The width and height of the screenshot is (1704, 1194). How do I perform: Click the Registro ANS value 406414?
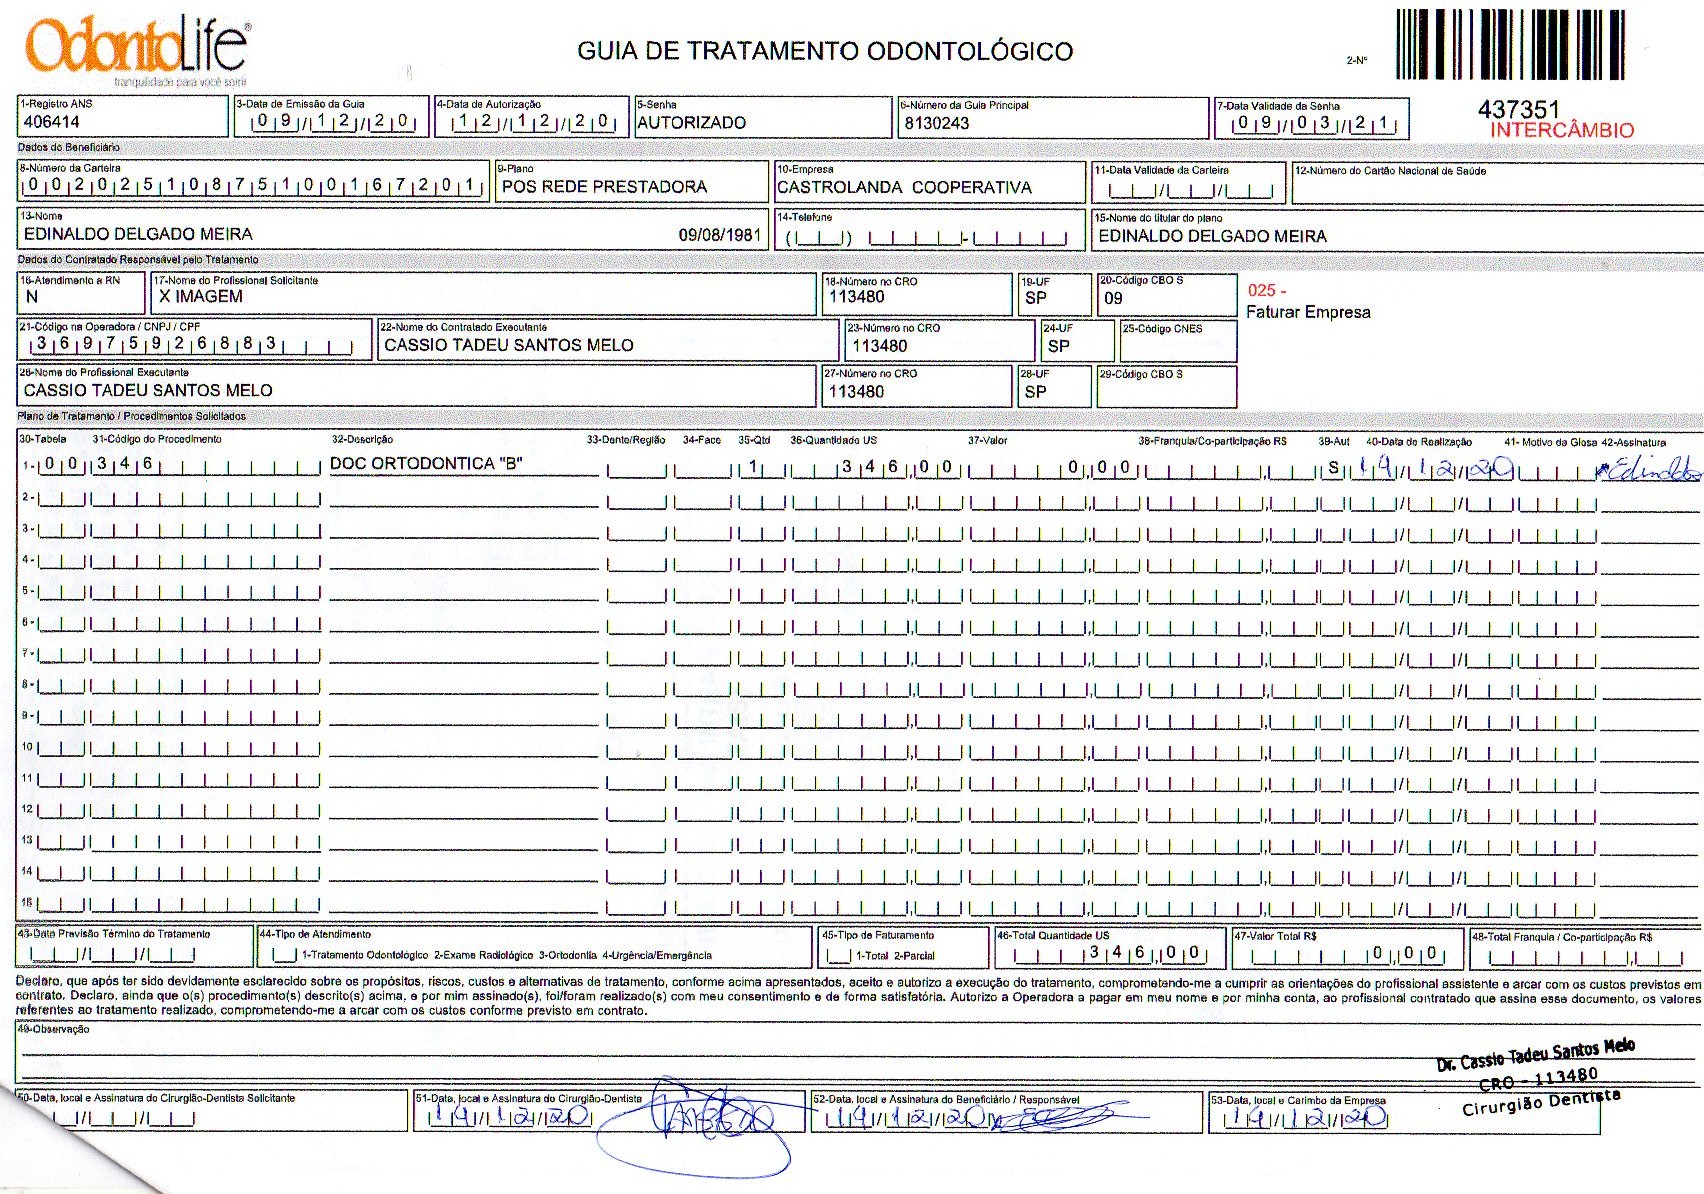[x=52, y=122]
